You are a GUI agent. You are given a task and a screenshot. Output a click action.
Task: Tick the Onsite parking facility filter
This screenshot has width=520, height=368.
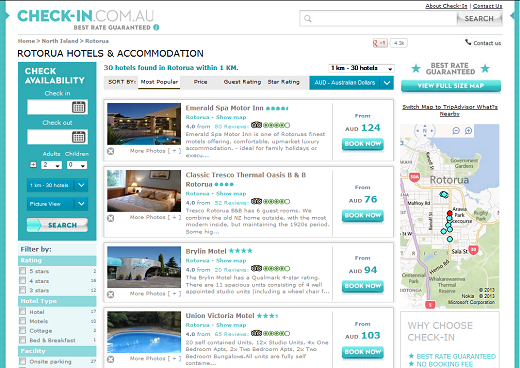(x=23, y=361)
